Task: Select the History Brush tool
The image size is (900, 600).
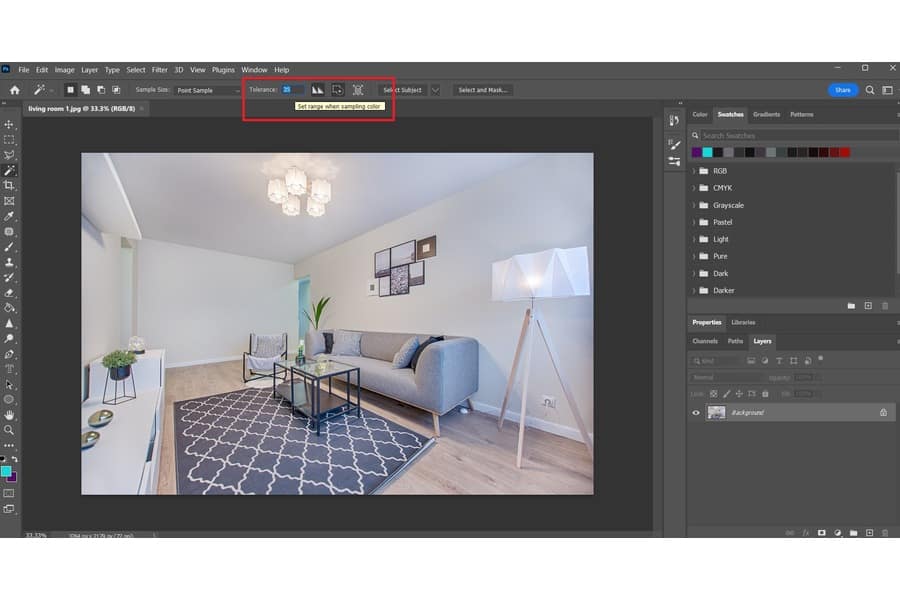Action: click(x=9, y=277)
